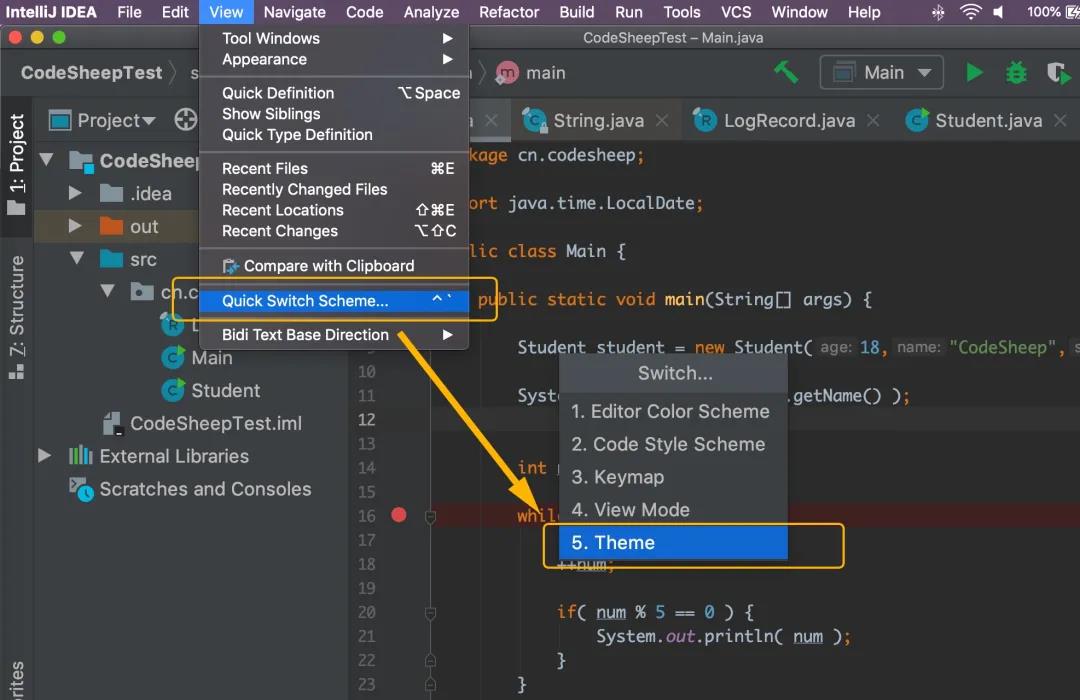Open the Refactor menu
This screenshot has width=1080, height=700.
click(x=509, y=12)
